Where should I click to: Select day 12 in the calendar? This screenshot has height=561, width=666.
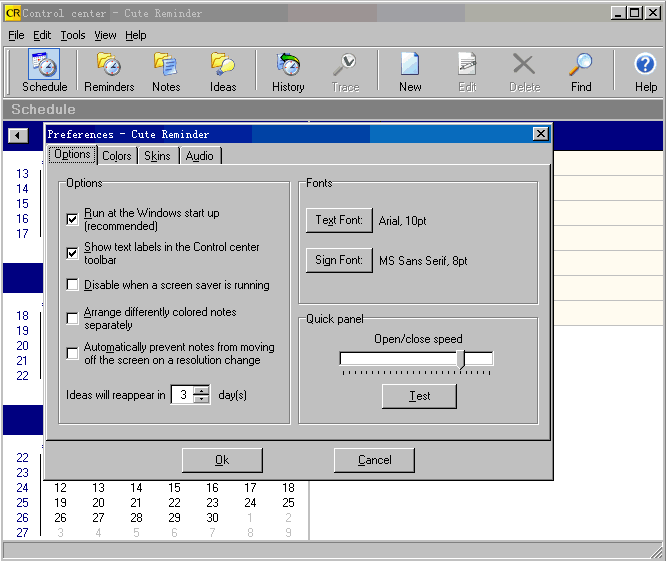(x=60, y=488)
